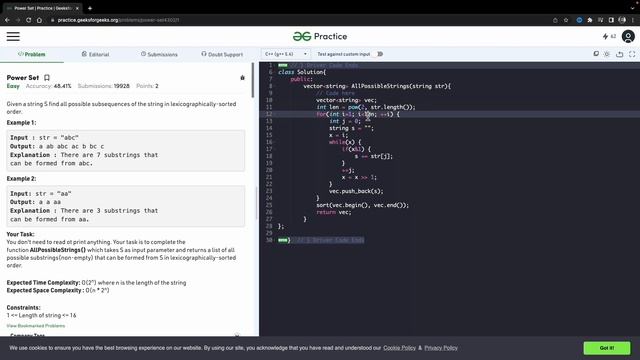Click the browser forward arrow
Image resolution: width=640 pixels, height=360 pixels.
click(x=18, y=20)
